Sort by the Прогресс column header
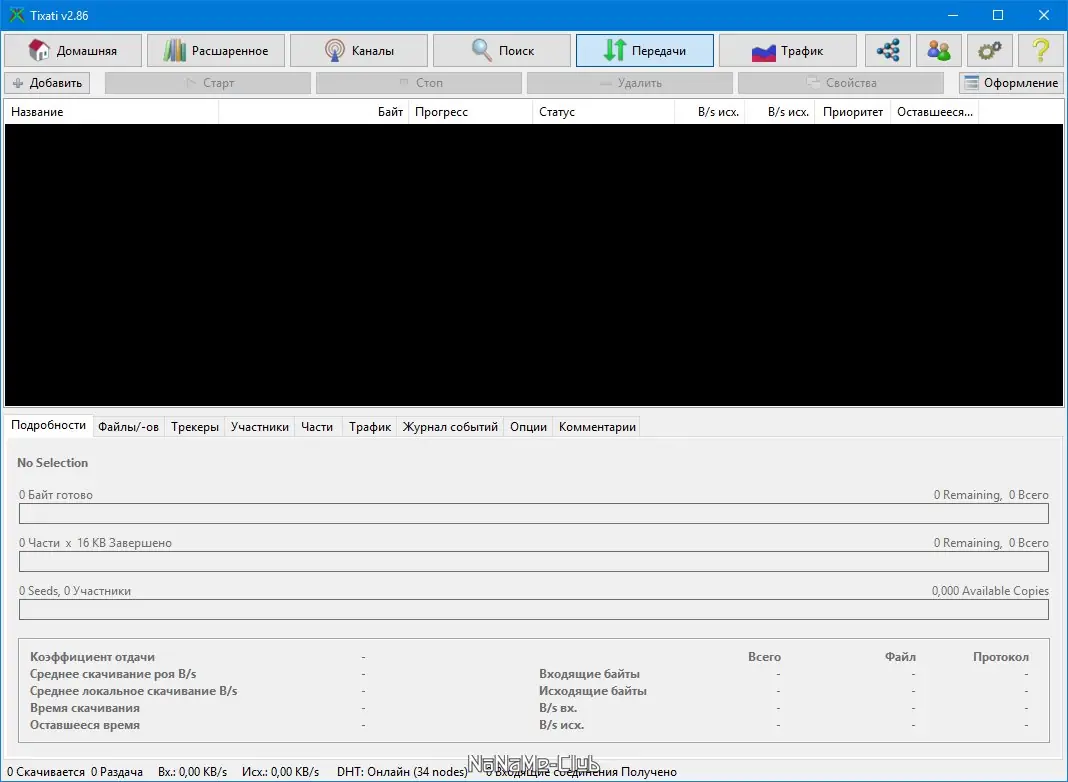This screenshot has height=782, width=1068. 470,112
